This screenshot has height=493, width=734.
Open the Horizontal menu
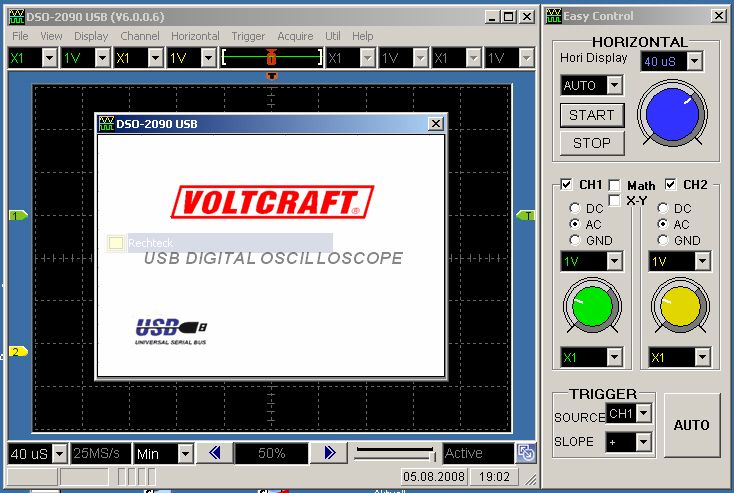(x=195, y=36)
